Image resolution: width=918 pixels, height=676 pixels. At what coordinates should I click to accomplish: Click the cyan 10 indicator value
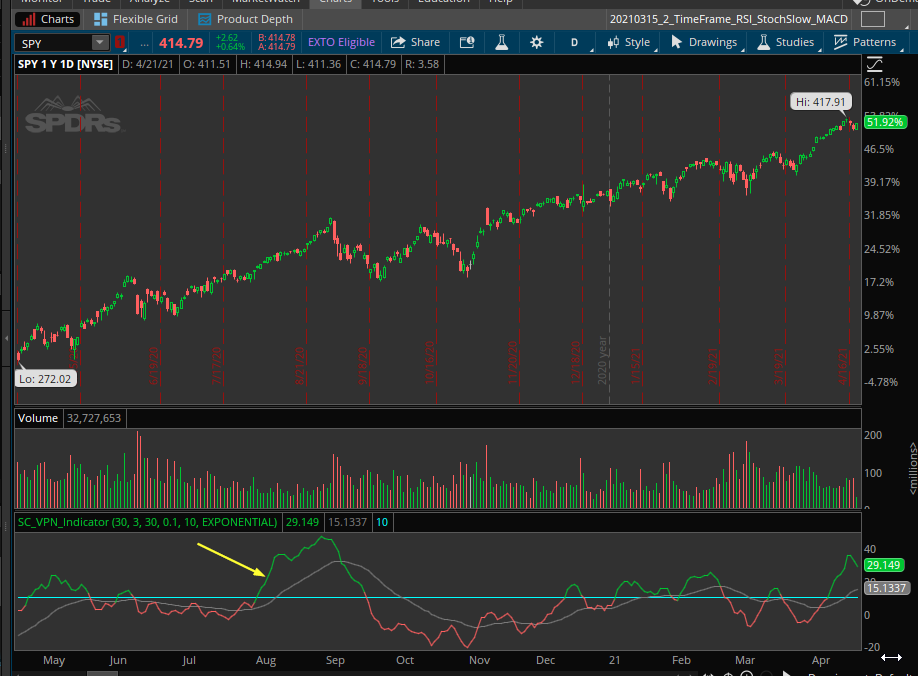(x=382, y=522)
